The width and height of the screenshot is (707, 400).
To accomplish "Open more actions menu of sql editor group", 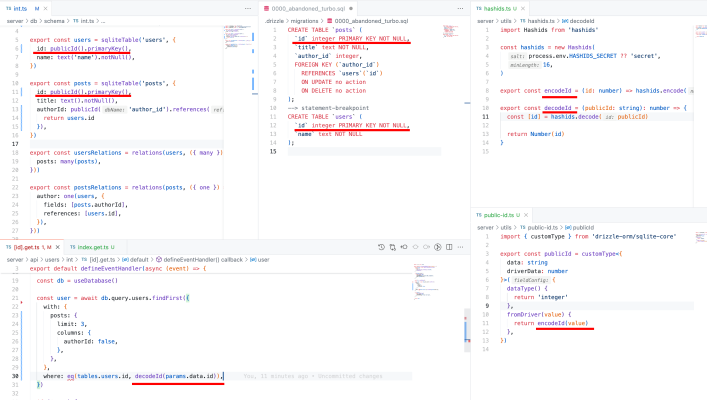I will pos(460,9).
